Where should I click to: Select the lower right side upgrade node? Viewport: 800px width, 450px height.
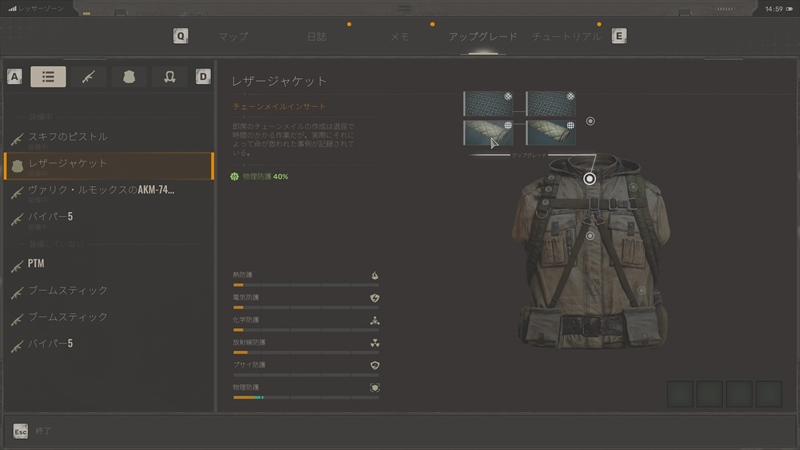641,290
